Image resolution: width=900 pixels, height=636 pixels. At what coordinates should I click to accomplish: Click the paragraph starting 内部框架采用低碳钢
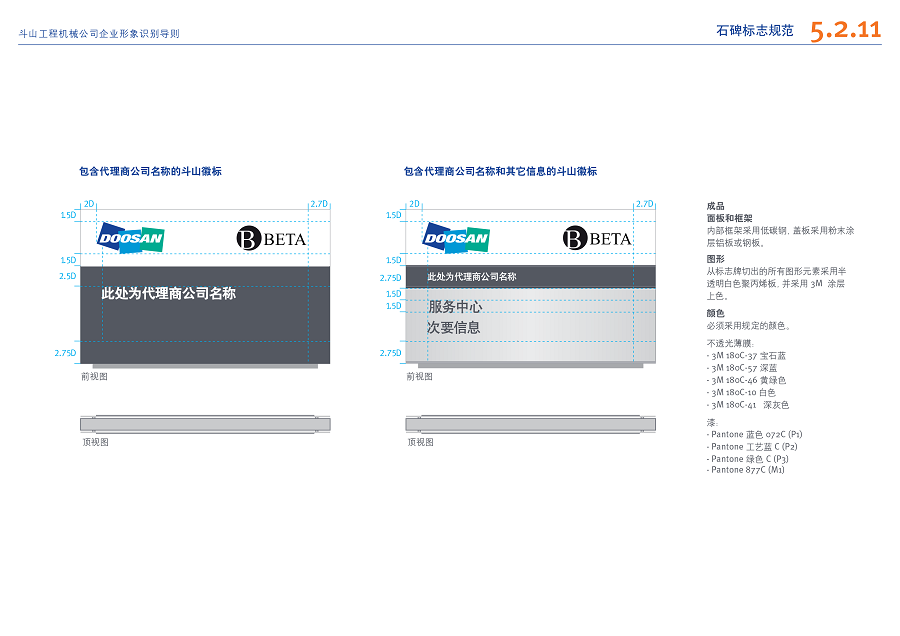(780, 236)
